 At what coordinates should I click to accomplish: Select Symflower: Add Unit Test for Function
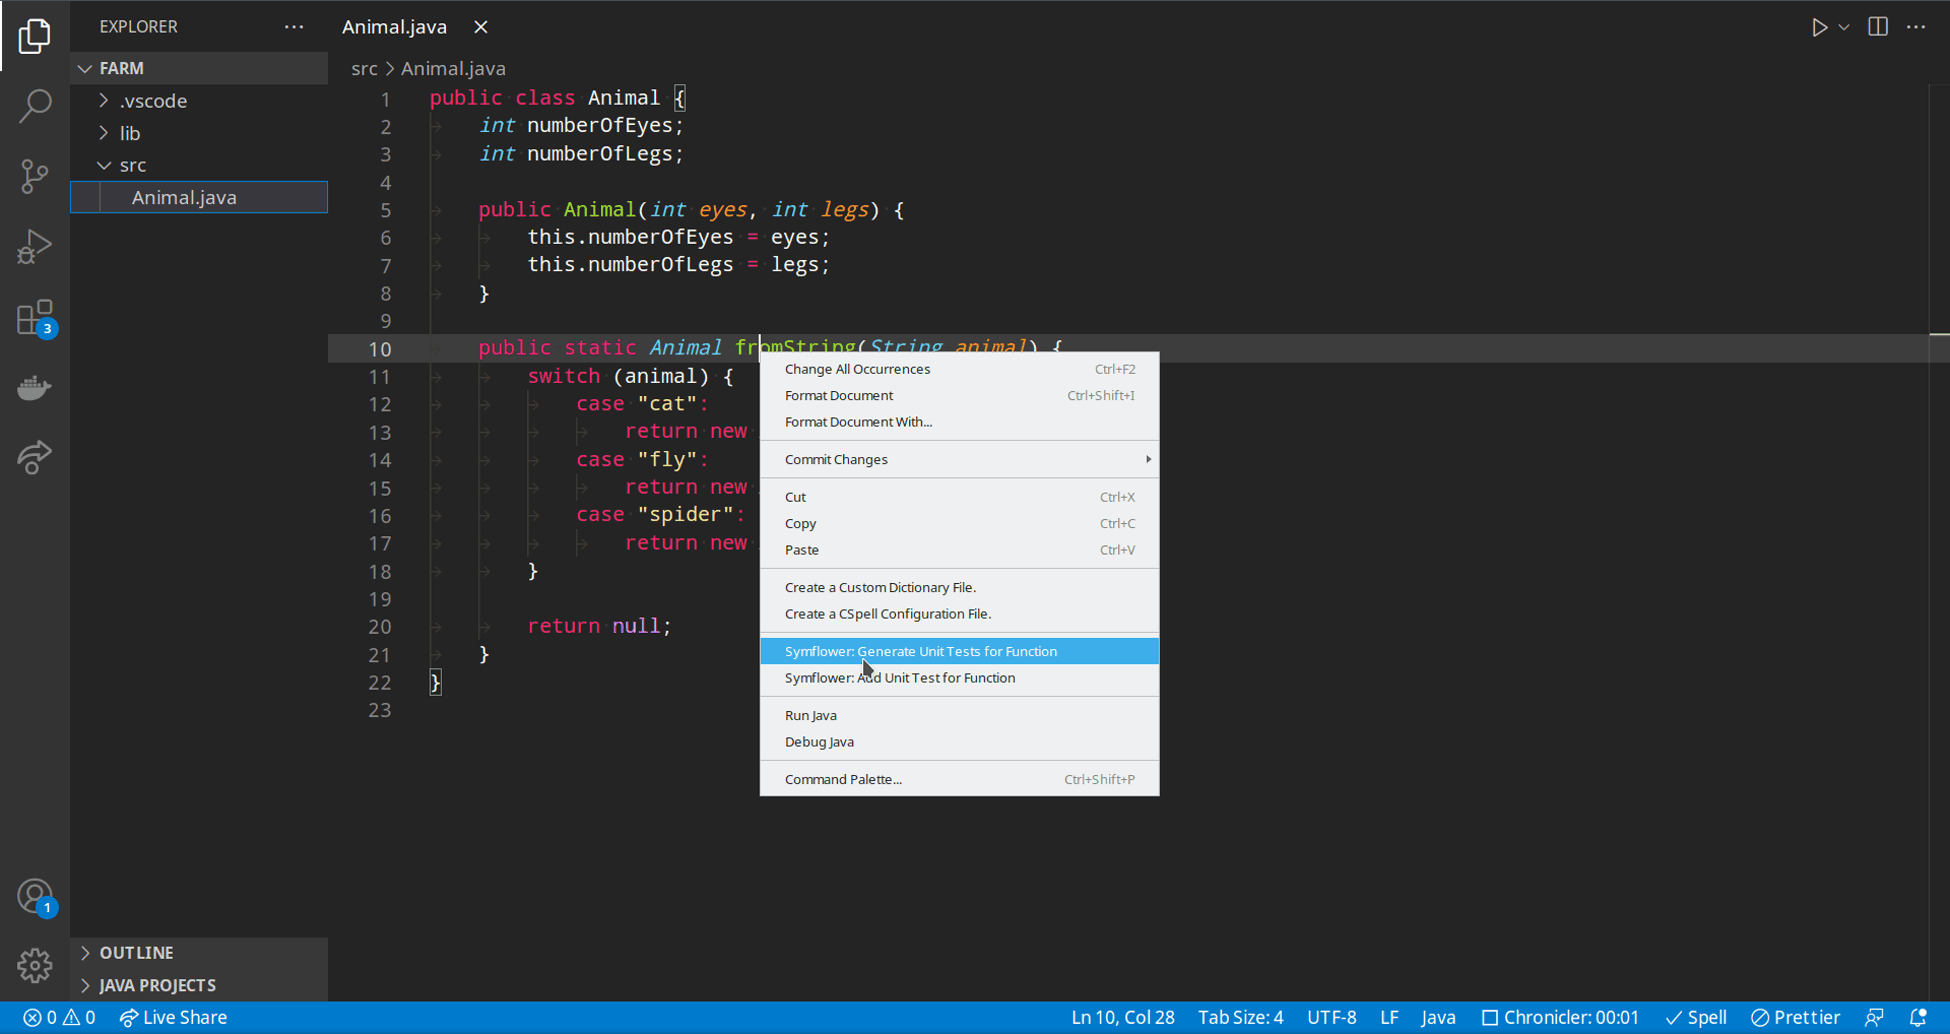click(959, 678)
